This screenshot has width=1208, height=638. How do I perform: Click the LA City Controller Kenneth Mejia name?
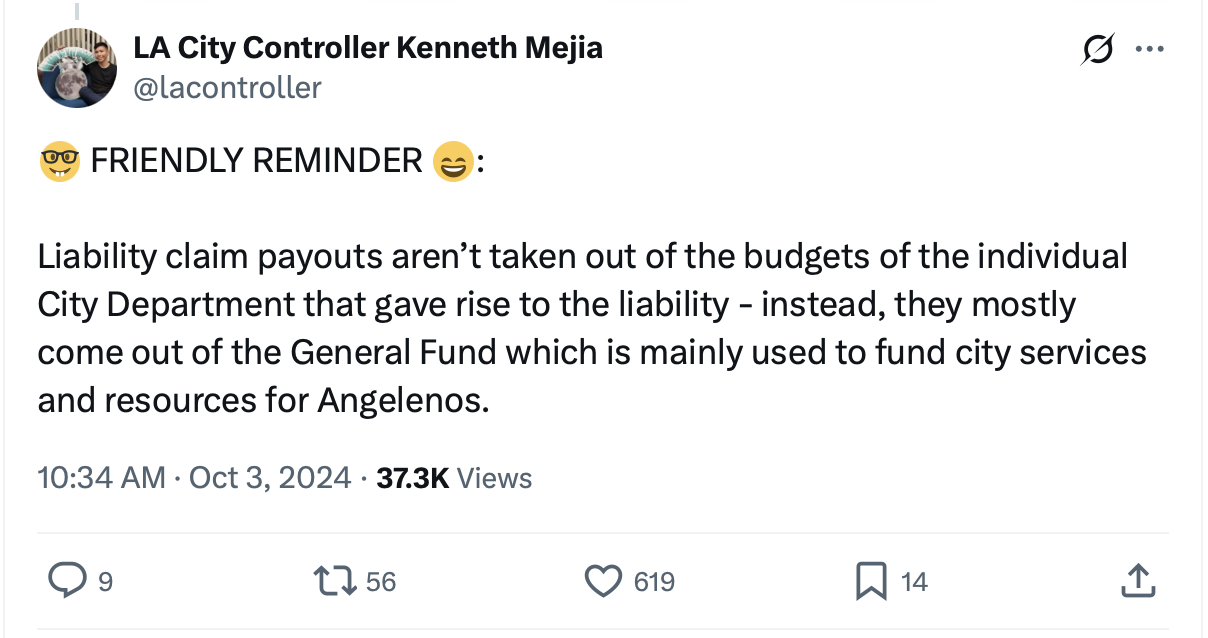[x=368, y=47]
